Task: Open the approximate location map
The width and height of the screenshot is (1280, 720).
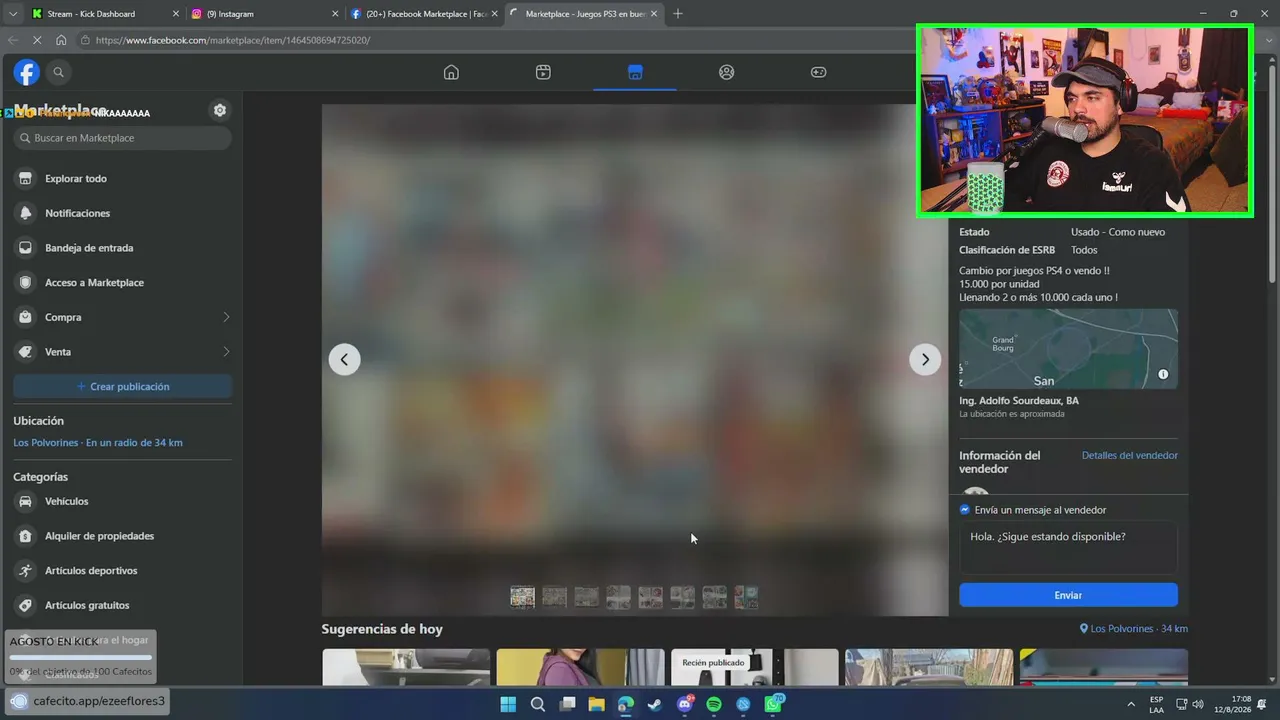Action: point(1068,349)
